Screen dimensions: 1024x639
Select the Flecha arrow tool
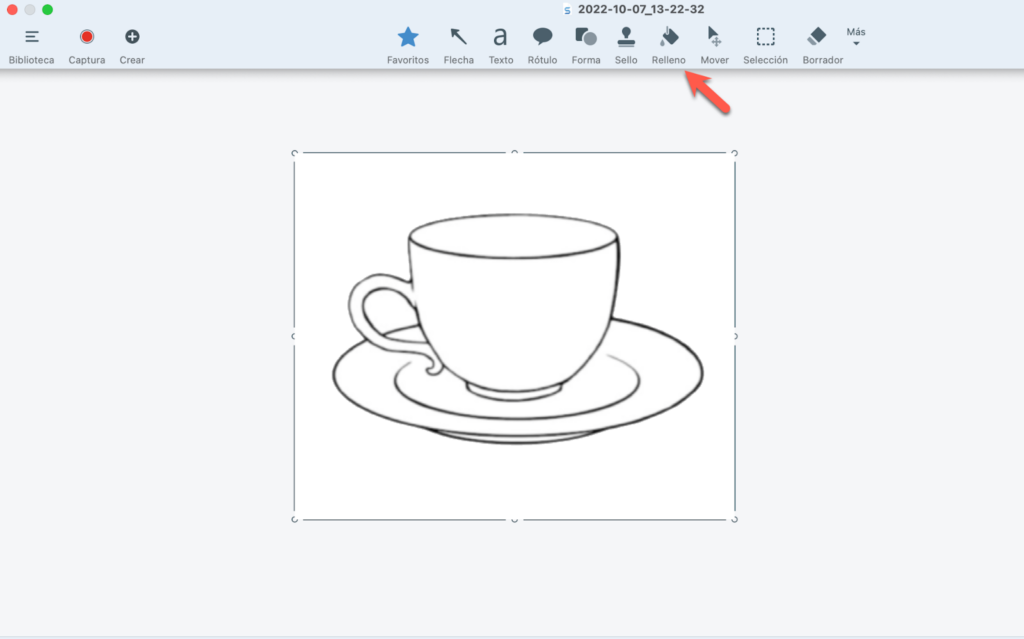459,37
